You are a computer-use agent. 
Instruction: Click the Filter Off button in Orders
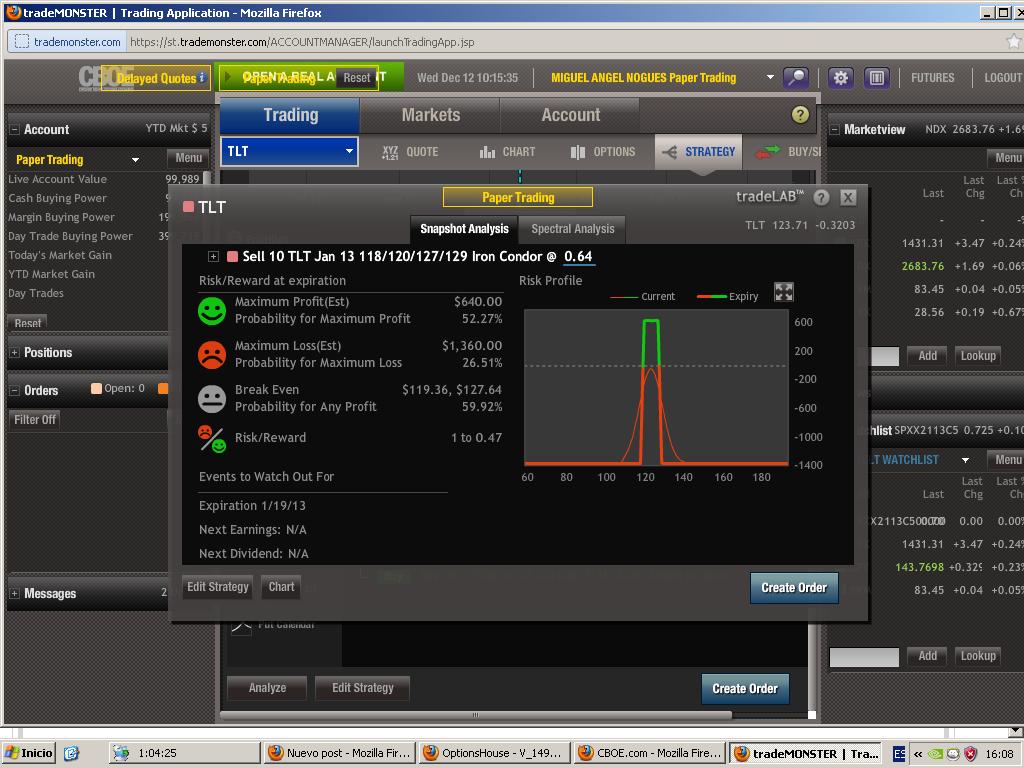[35, 419]
